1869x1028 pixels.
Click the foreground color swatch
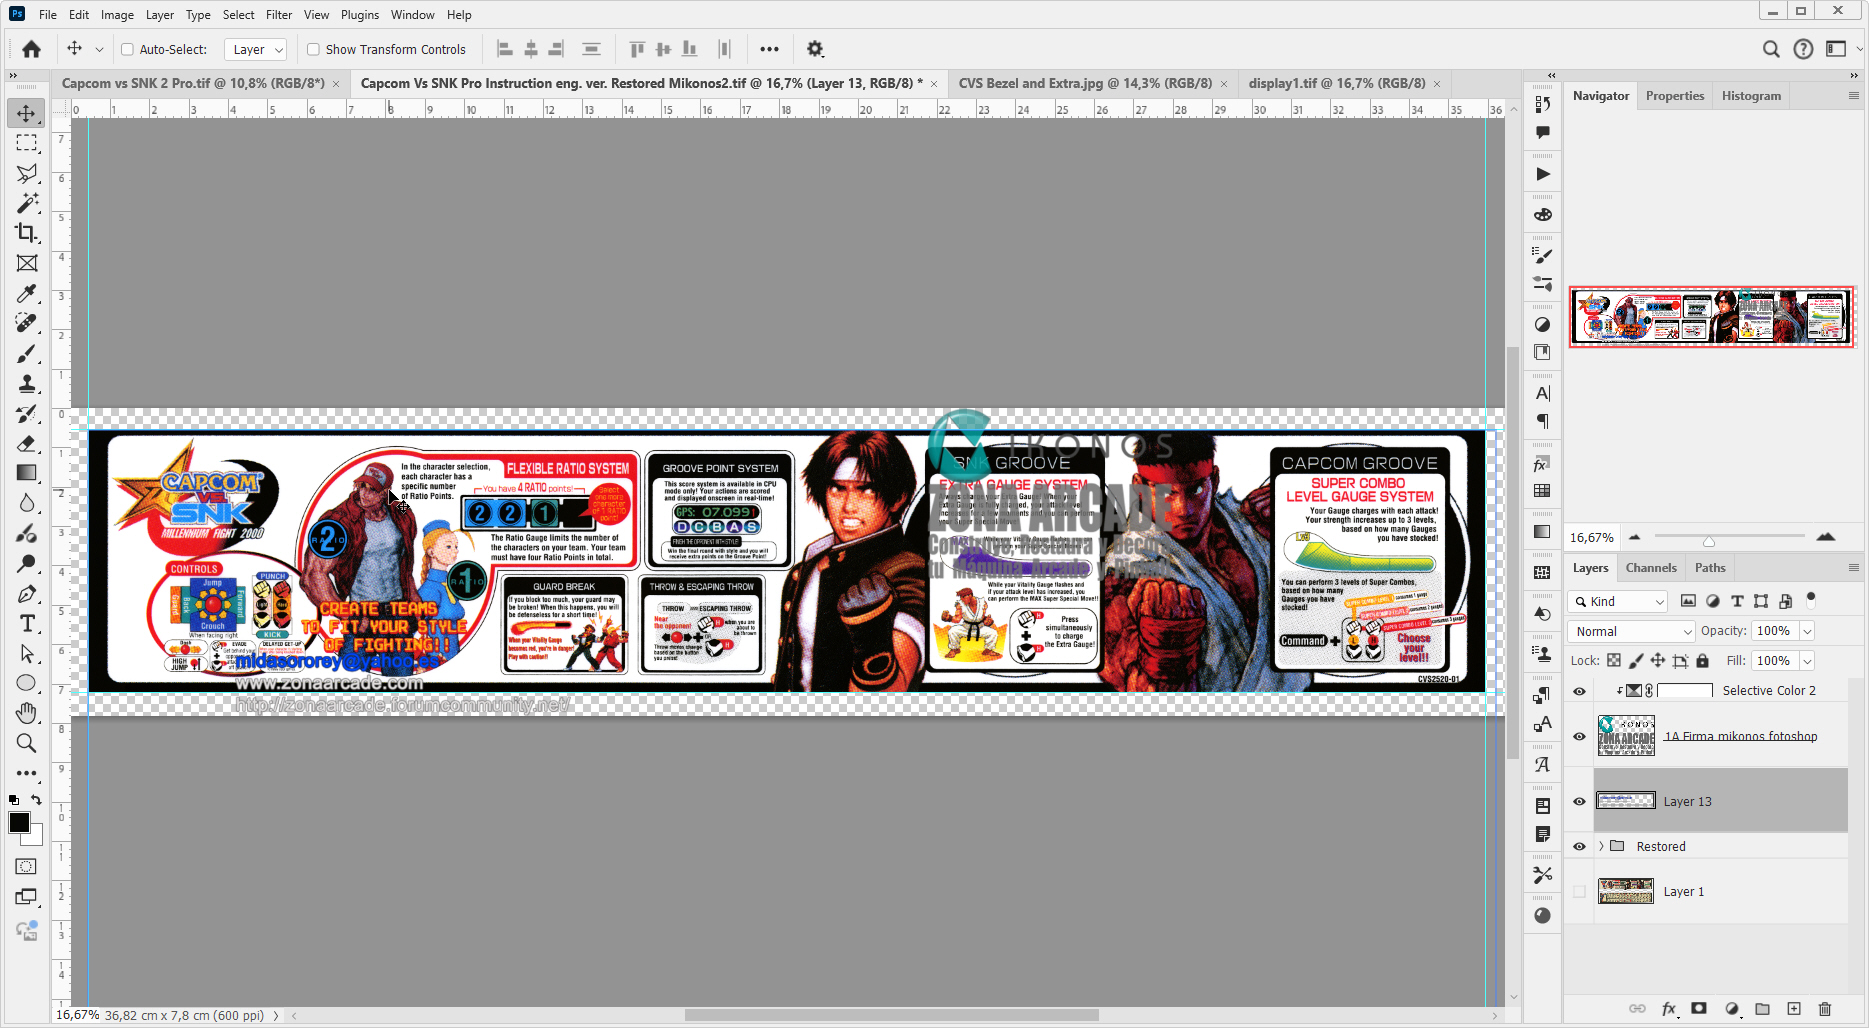(x=19, y=822)
